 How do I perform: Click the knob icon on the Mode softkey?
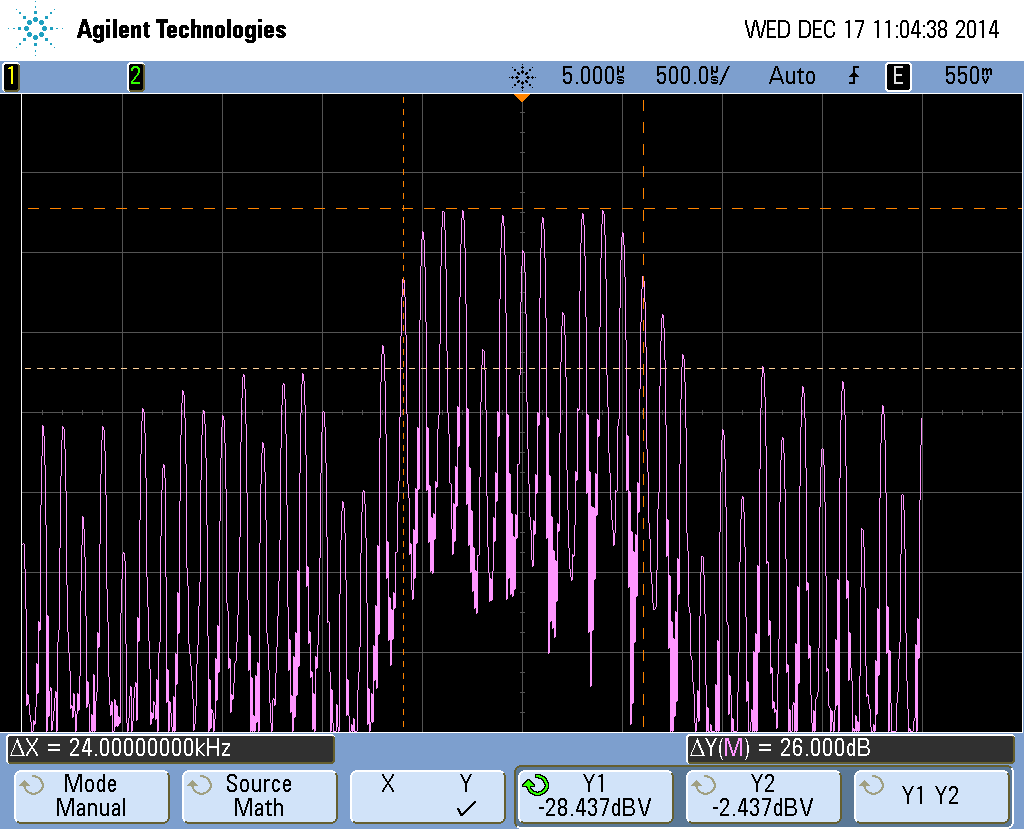(x=31, y=785)
